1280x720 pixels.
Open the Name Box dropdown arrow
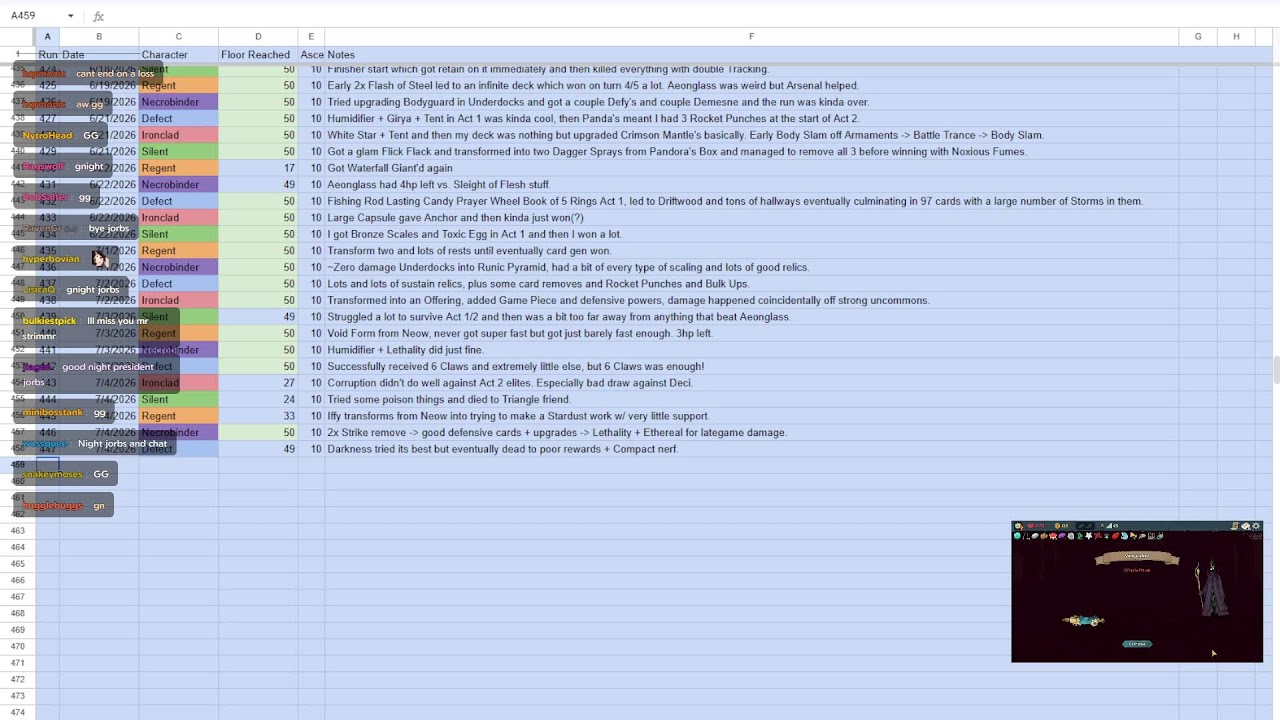tap(70, 16)
